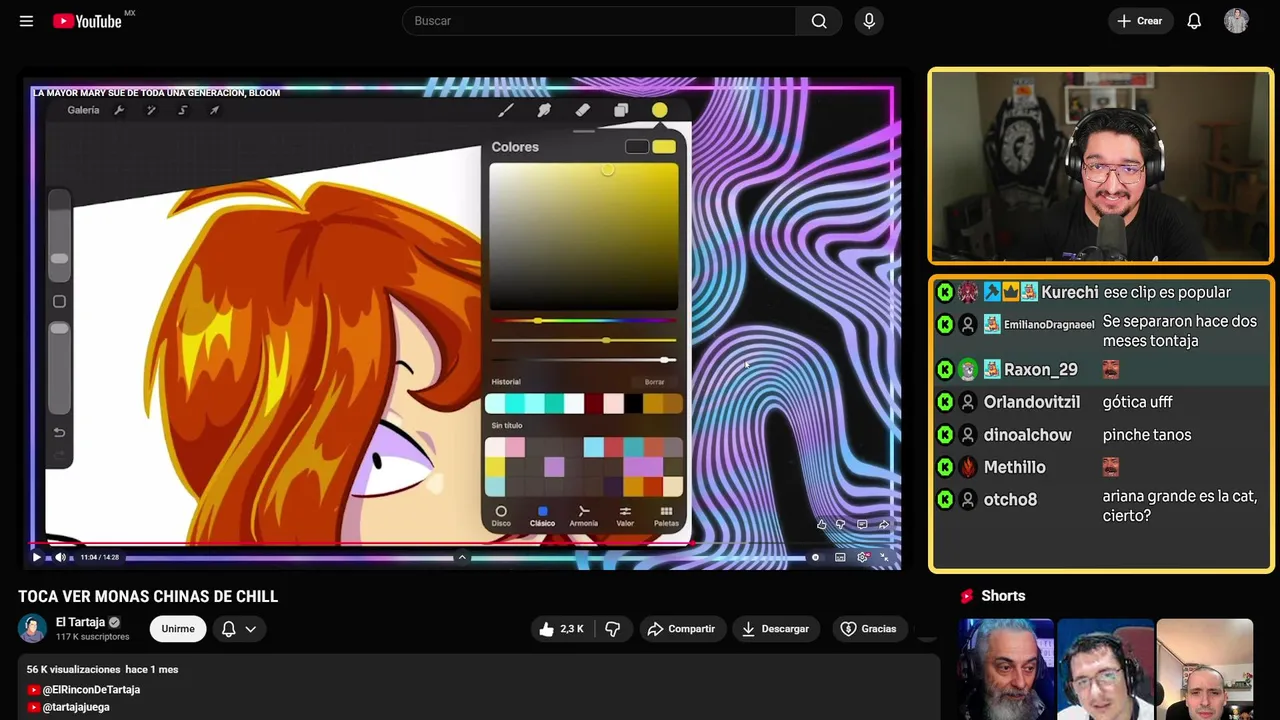
Task: Click the Compartir button
Action: coord(682,629)
